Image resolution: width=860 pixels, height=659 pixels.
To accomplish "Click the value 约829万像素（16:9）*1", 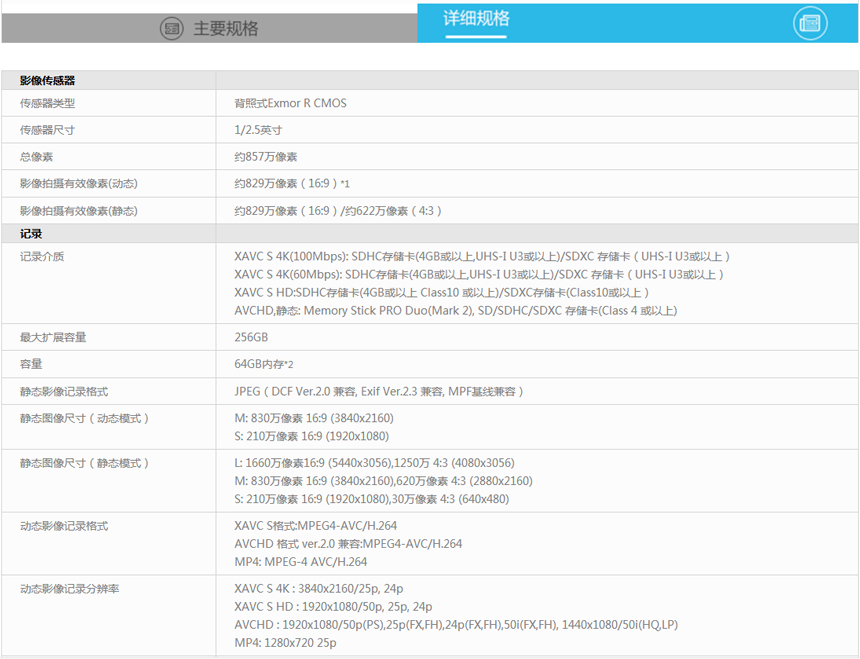I will 292,184.
